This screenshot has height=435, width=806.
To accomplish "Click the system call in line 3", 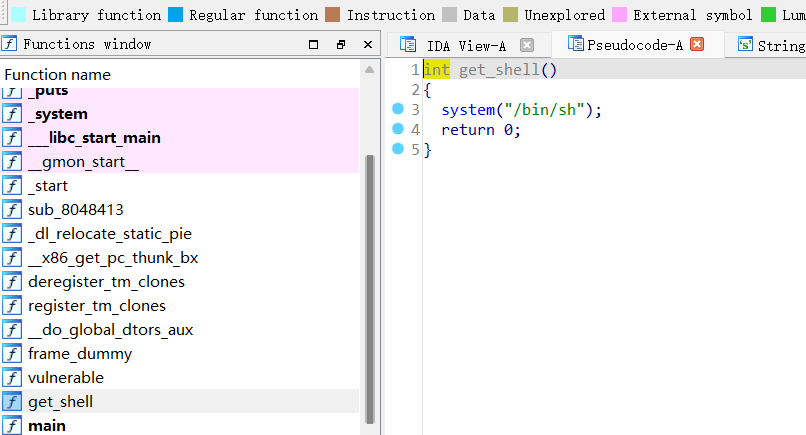I will click(x=468, y=110).
